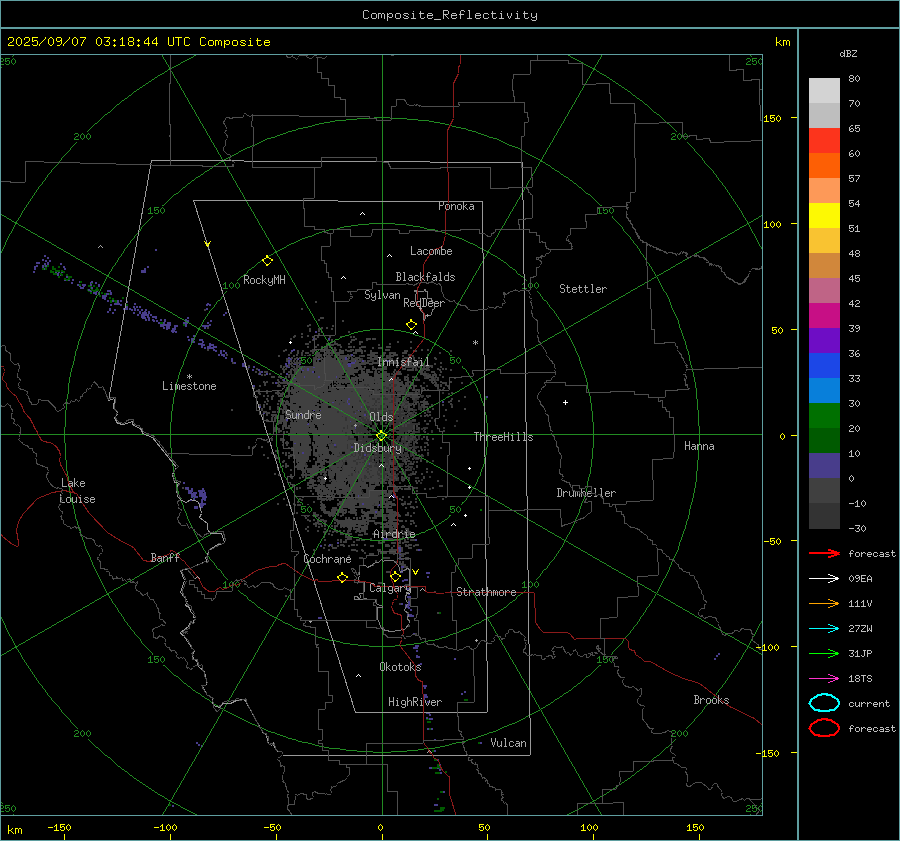Click the Lacombe town label
Image resolution: width=900 pixels, height=841 pixels.
pyautogui.click(x=431, y=251)
